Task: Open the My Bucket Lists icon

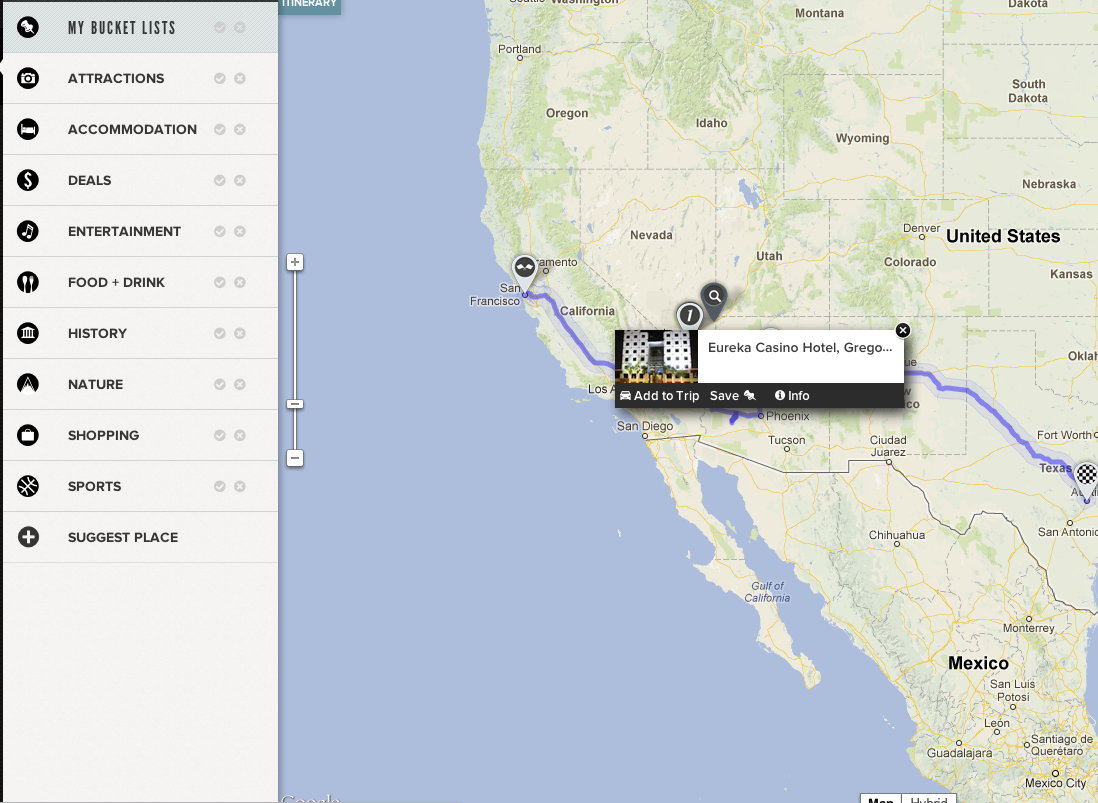Action: (x=28, y=27)
